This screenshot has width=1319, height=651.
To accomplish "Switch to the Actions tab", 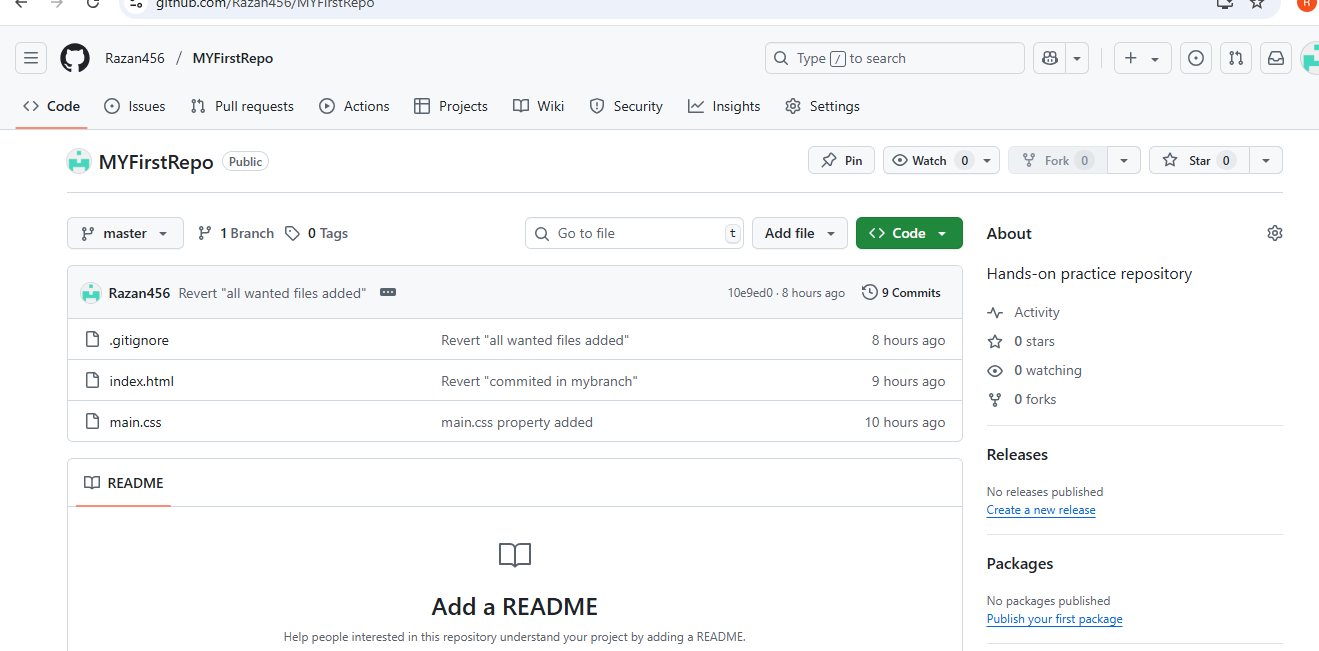I will [355, 106].
